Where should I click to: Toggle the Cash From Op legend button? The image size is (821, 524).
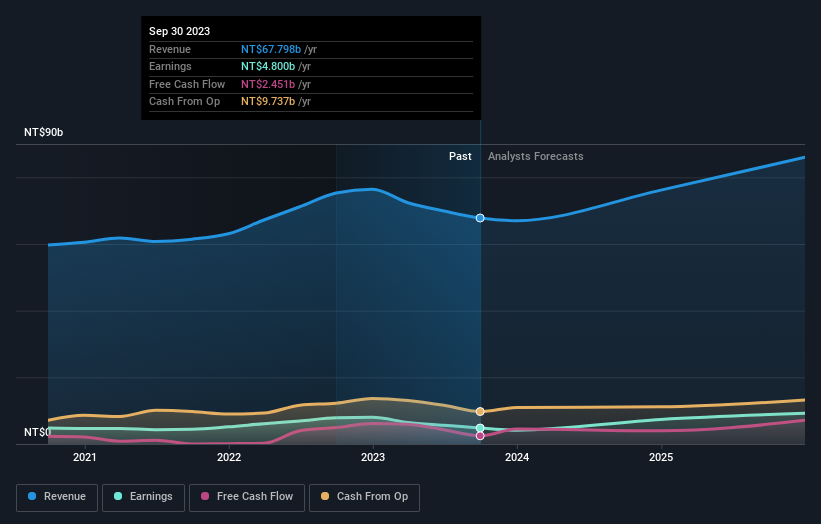[364, 497]
